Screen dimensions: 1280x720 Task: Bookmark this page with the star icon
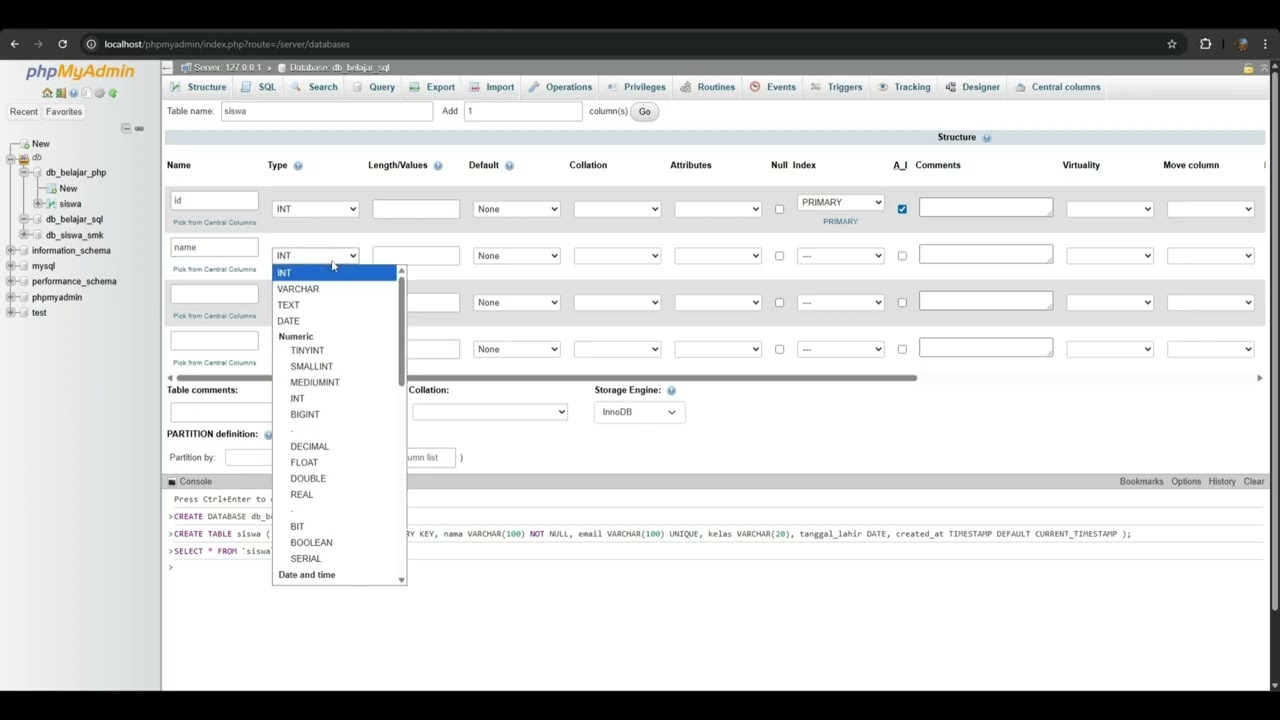1172,44
